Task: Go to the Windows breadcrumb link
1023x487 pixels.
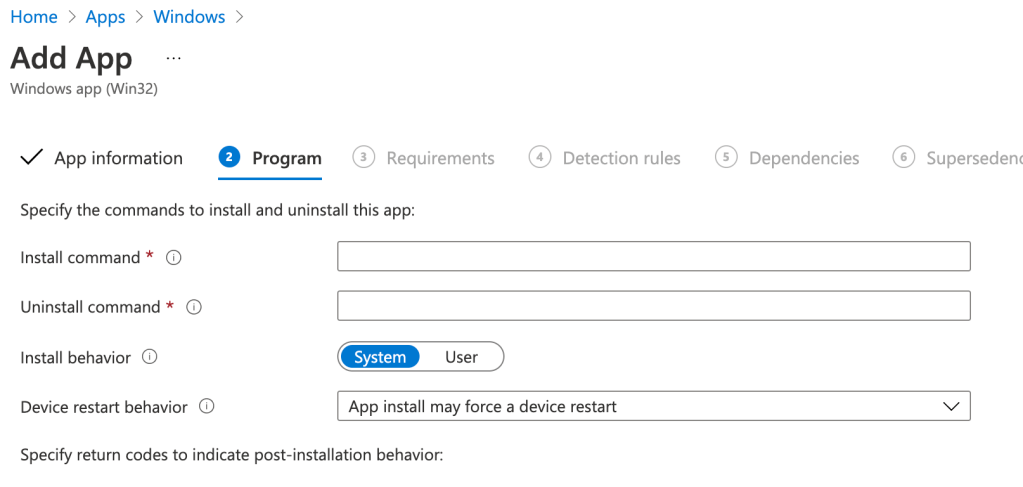Action: [189, 17]
